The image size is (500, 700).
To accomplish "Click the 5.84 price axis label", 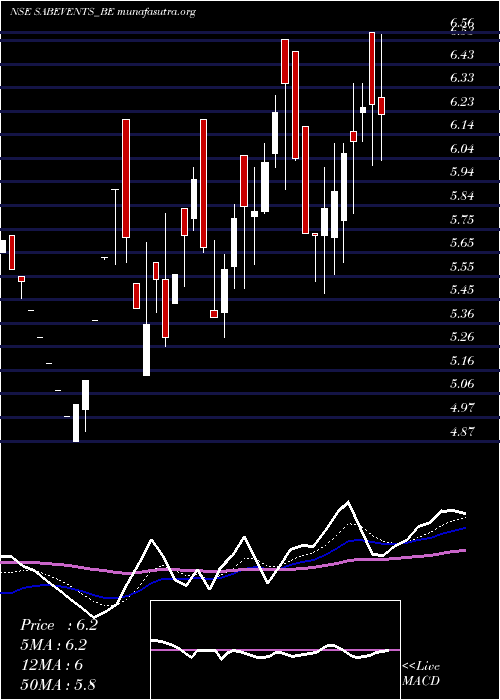I will tap(462, 196).
